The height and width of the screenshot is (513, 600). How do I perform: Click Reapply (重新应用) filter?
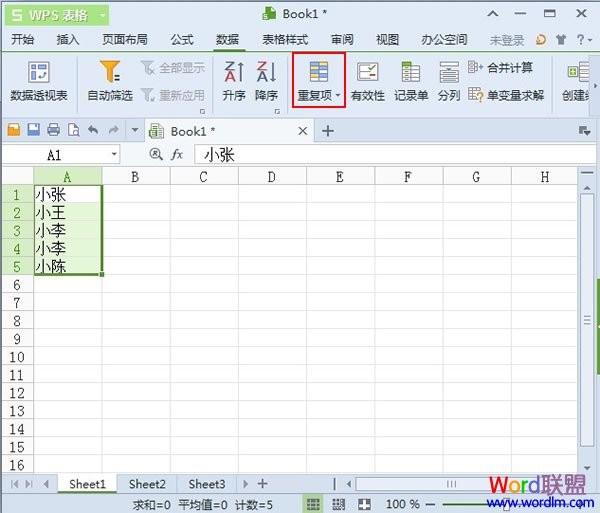(x=174, y=95)
